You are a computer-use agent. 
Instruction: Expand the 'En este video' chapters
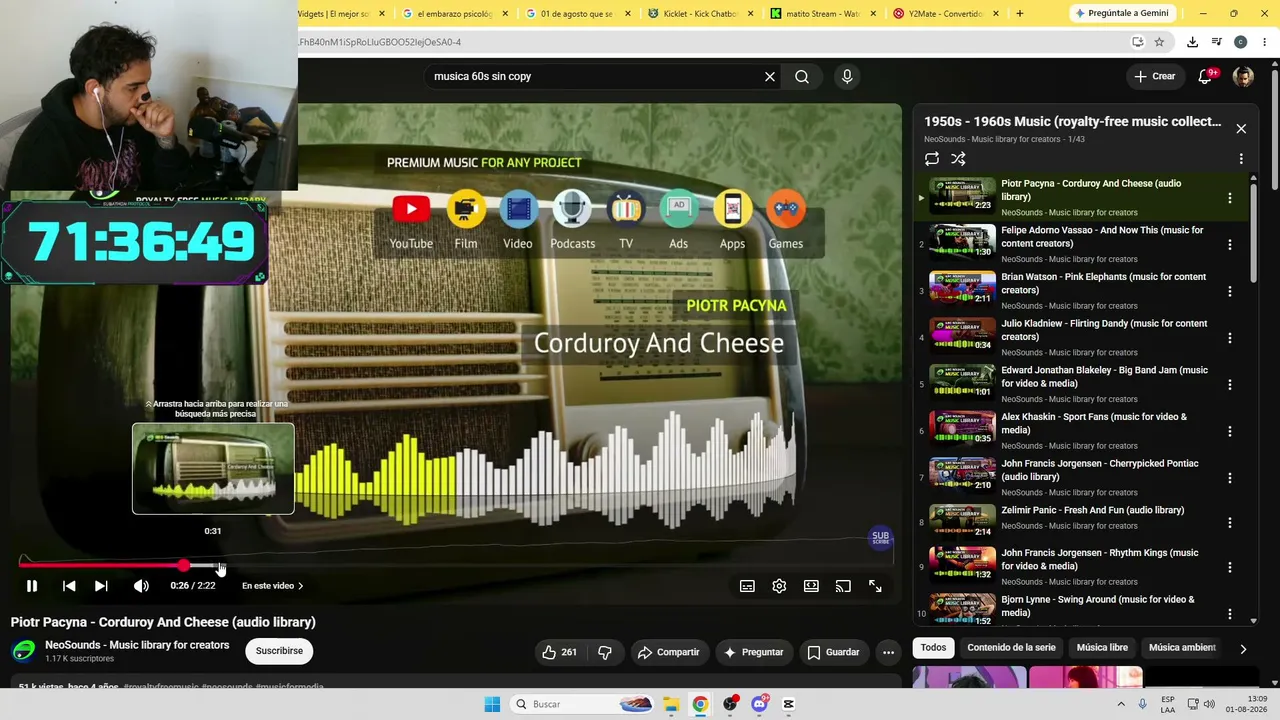point(273,586)
